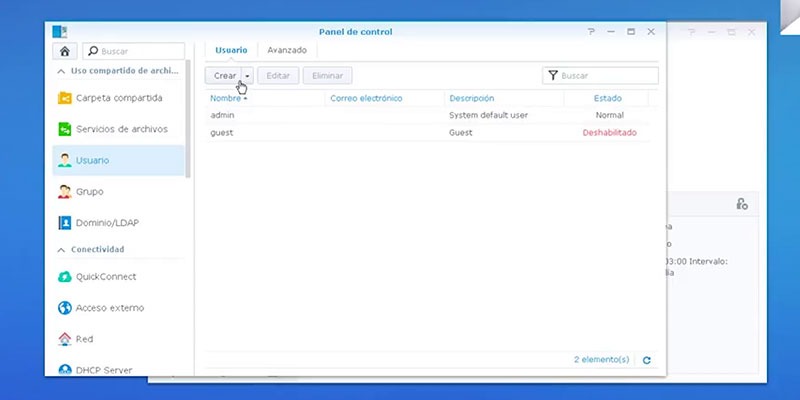This screenshot has height=400, width=800.
Task: Click the Crear button
Action: point(224,76)
